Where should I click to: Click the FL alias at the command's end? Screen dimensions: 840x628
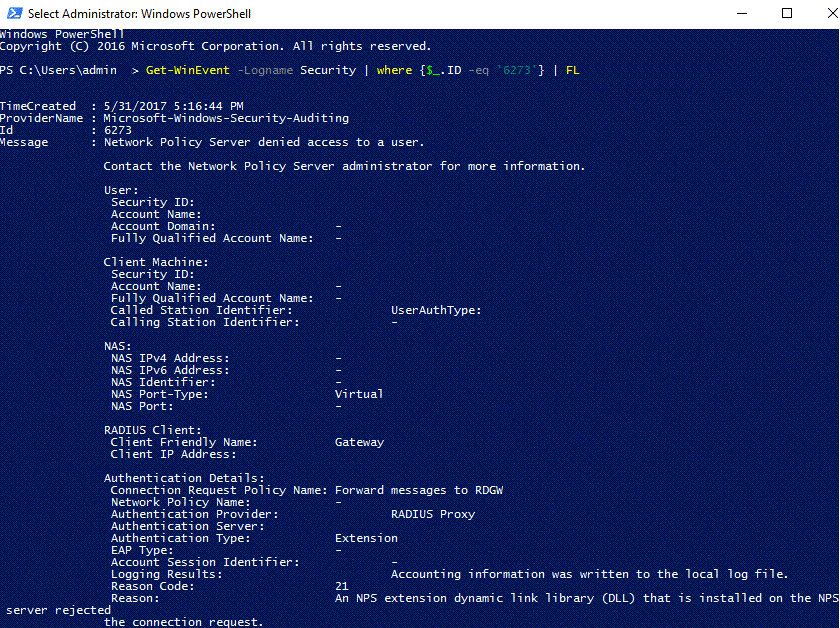pos(572,70)
